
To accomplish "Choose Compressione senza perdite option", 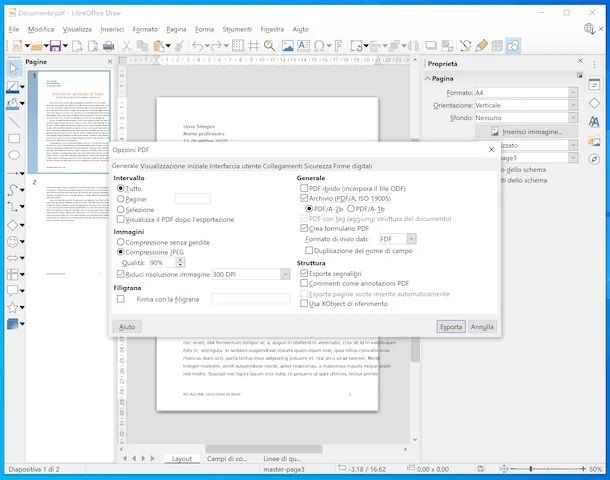I will point(121,242).
